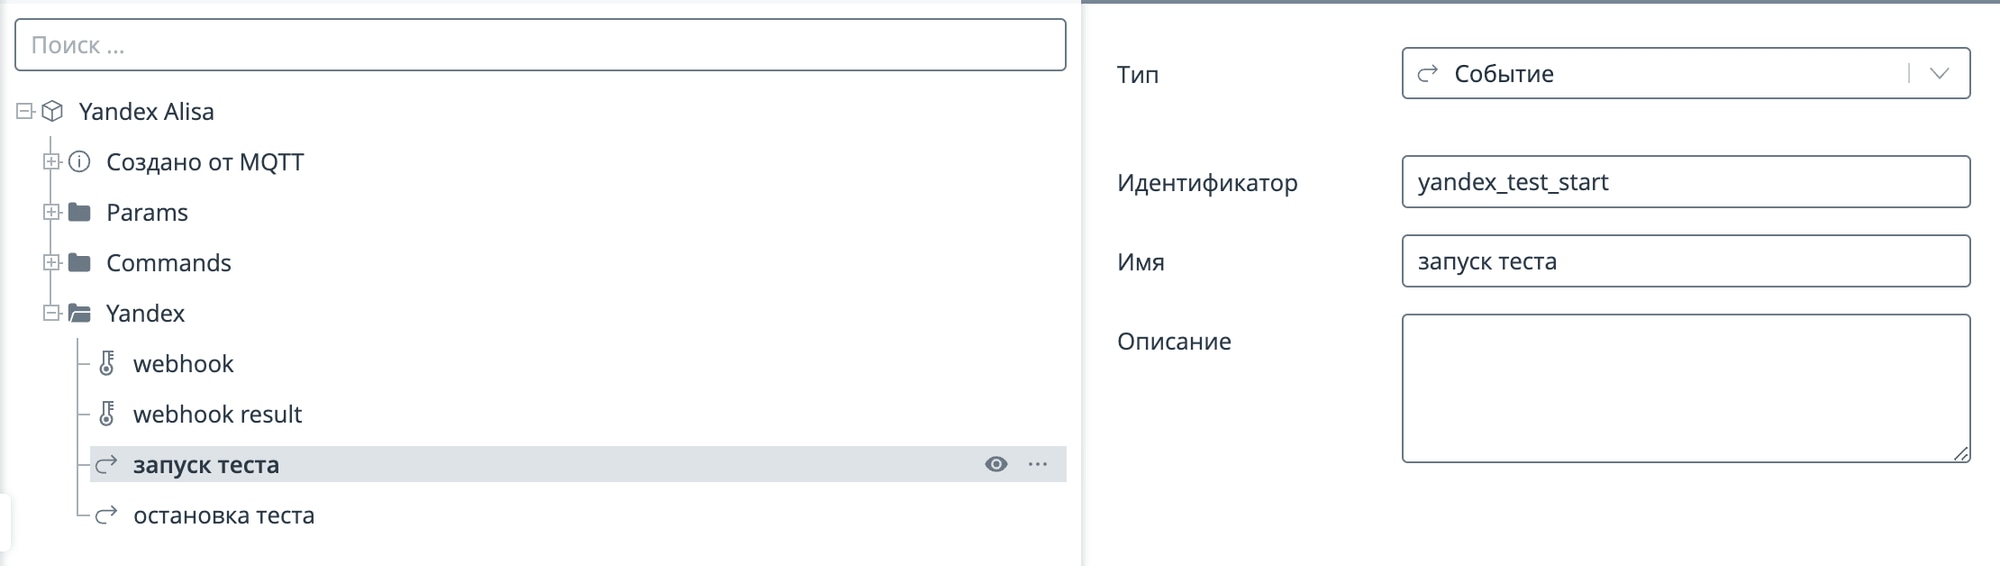This screenshot has height=566, width=2000.
Task: Click the Имя field containing запуск теста
Action: click(1686, 261)
